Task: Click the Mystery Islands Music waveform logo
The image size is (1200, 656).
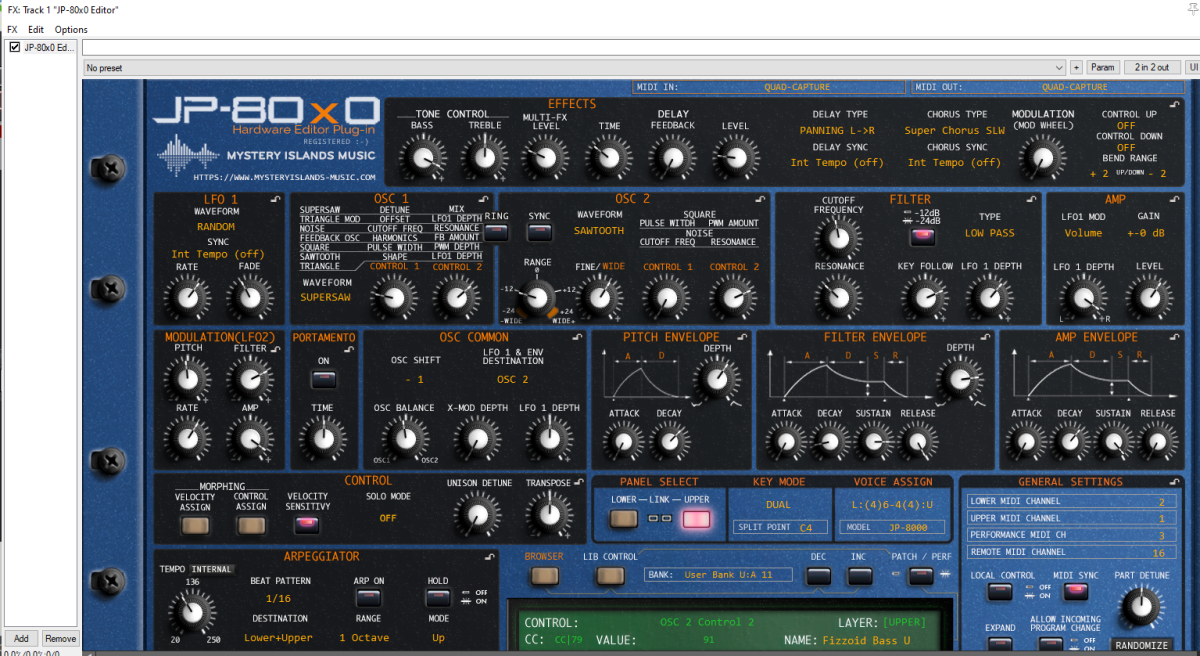Action: point(189,154)
